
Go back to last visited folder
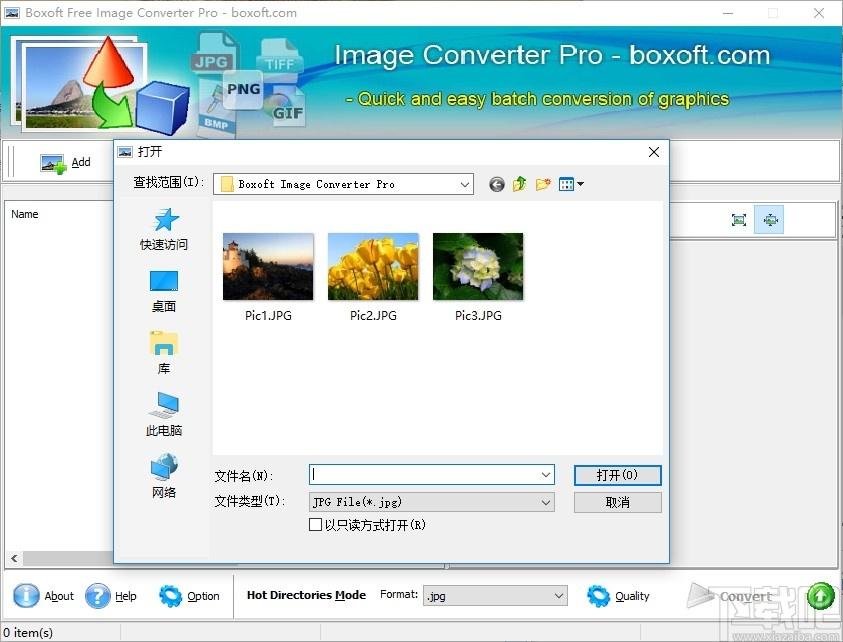[497, 184]
